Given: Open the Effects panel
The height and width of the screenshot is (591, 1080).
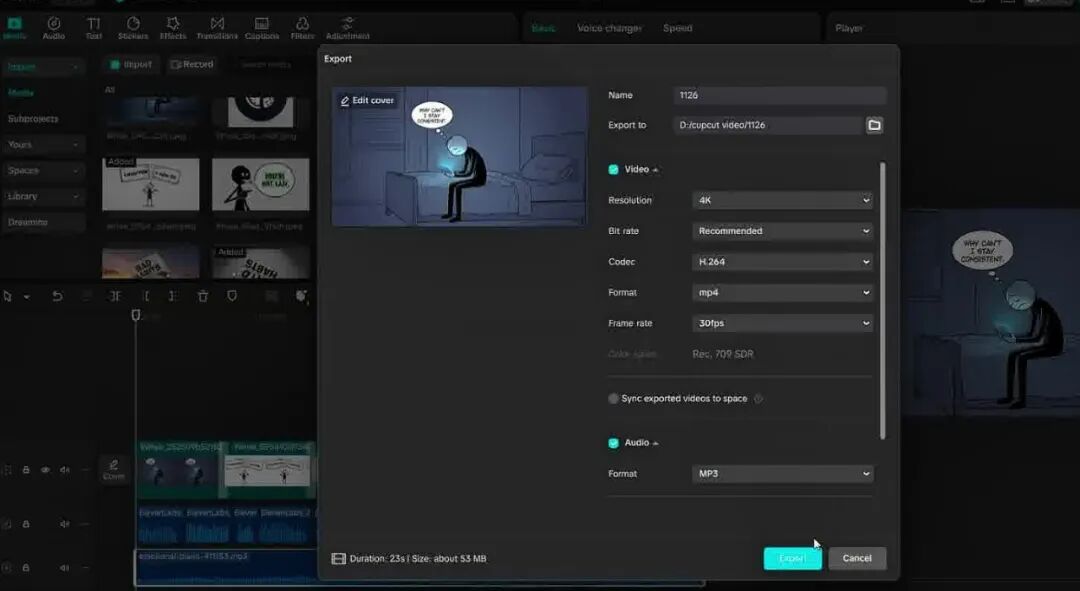Looking at the screenshot, I should pos(173,27).
